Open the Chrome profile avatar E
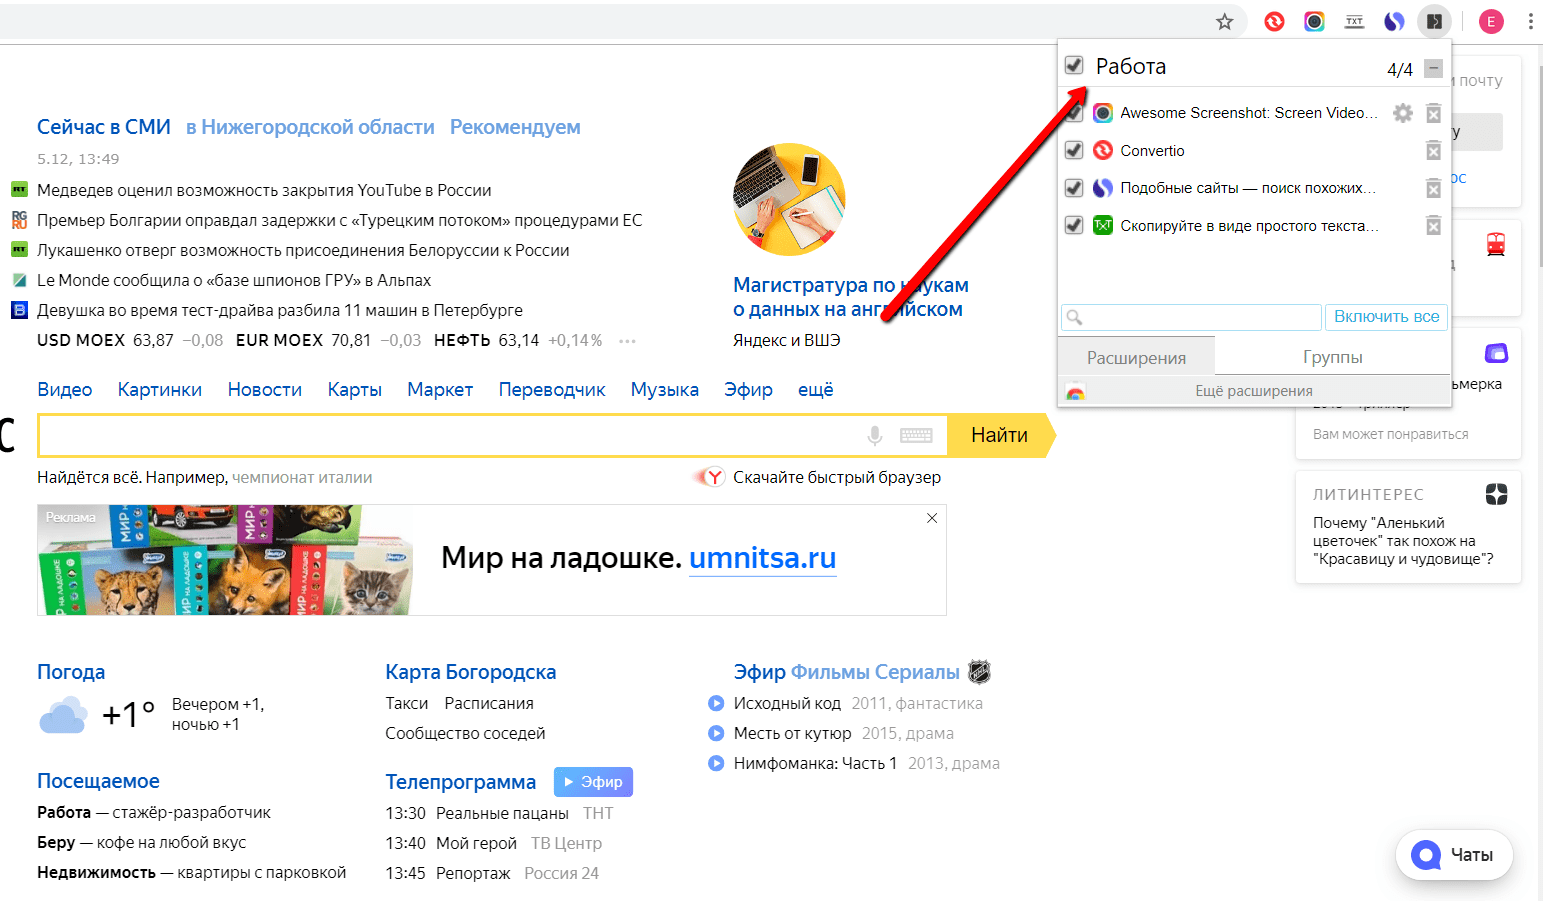Screen dimensions: 1543x901 (1491, 21)
